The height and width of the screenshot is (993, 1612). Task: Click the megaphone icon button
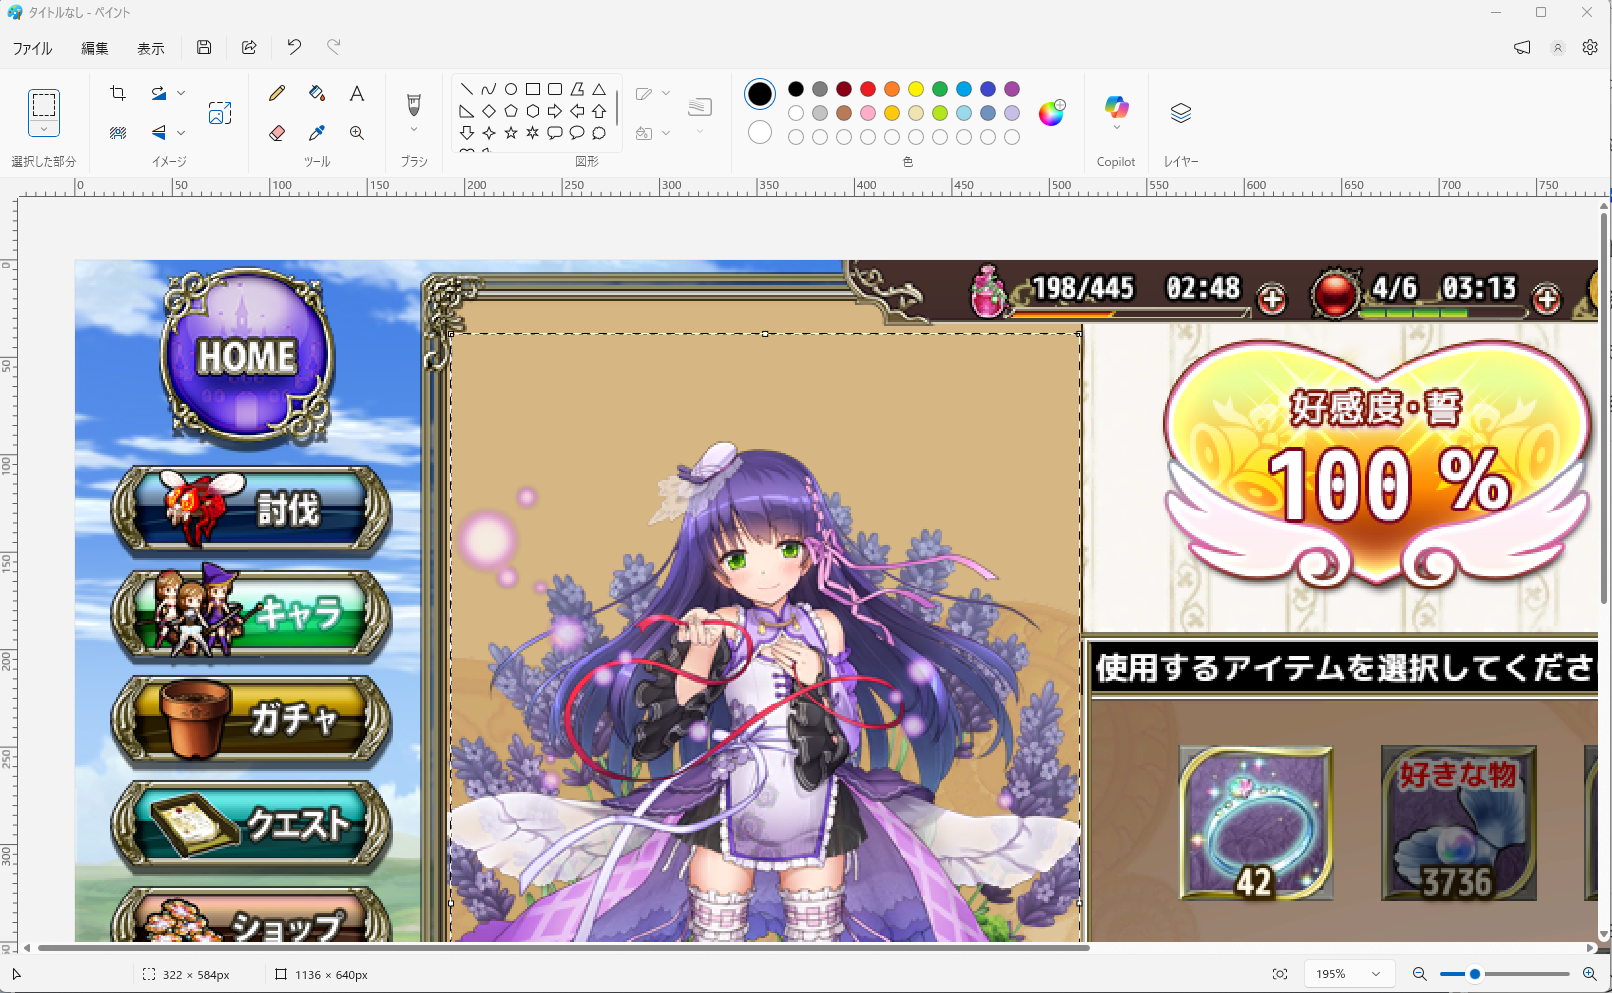pyautogui.click(x=1522, y=47)
